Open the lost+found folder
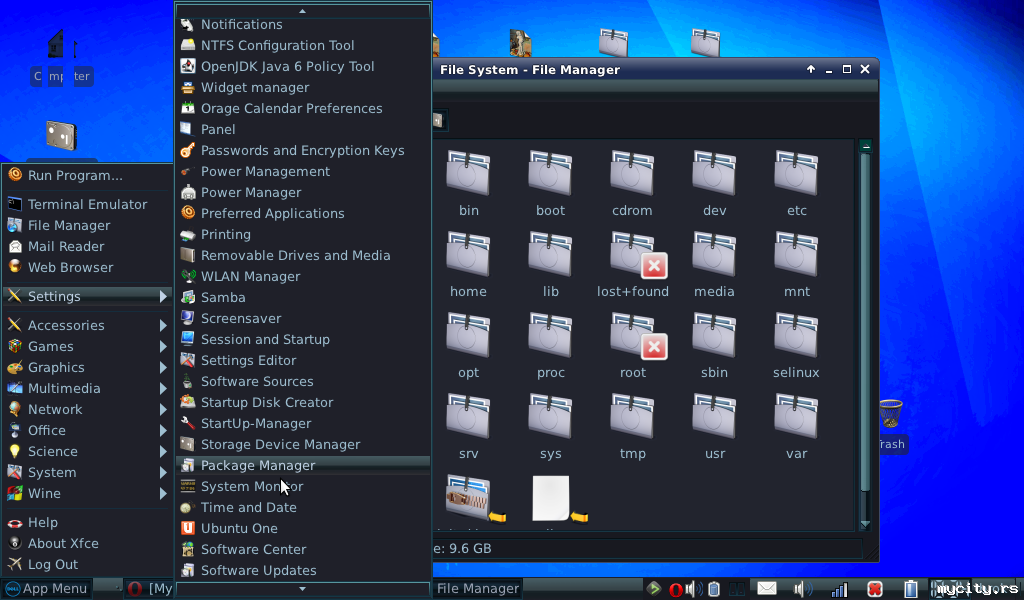Screen dimensions: 1024x600 [632, 264]
